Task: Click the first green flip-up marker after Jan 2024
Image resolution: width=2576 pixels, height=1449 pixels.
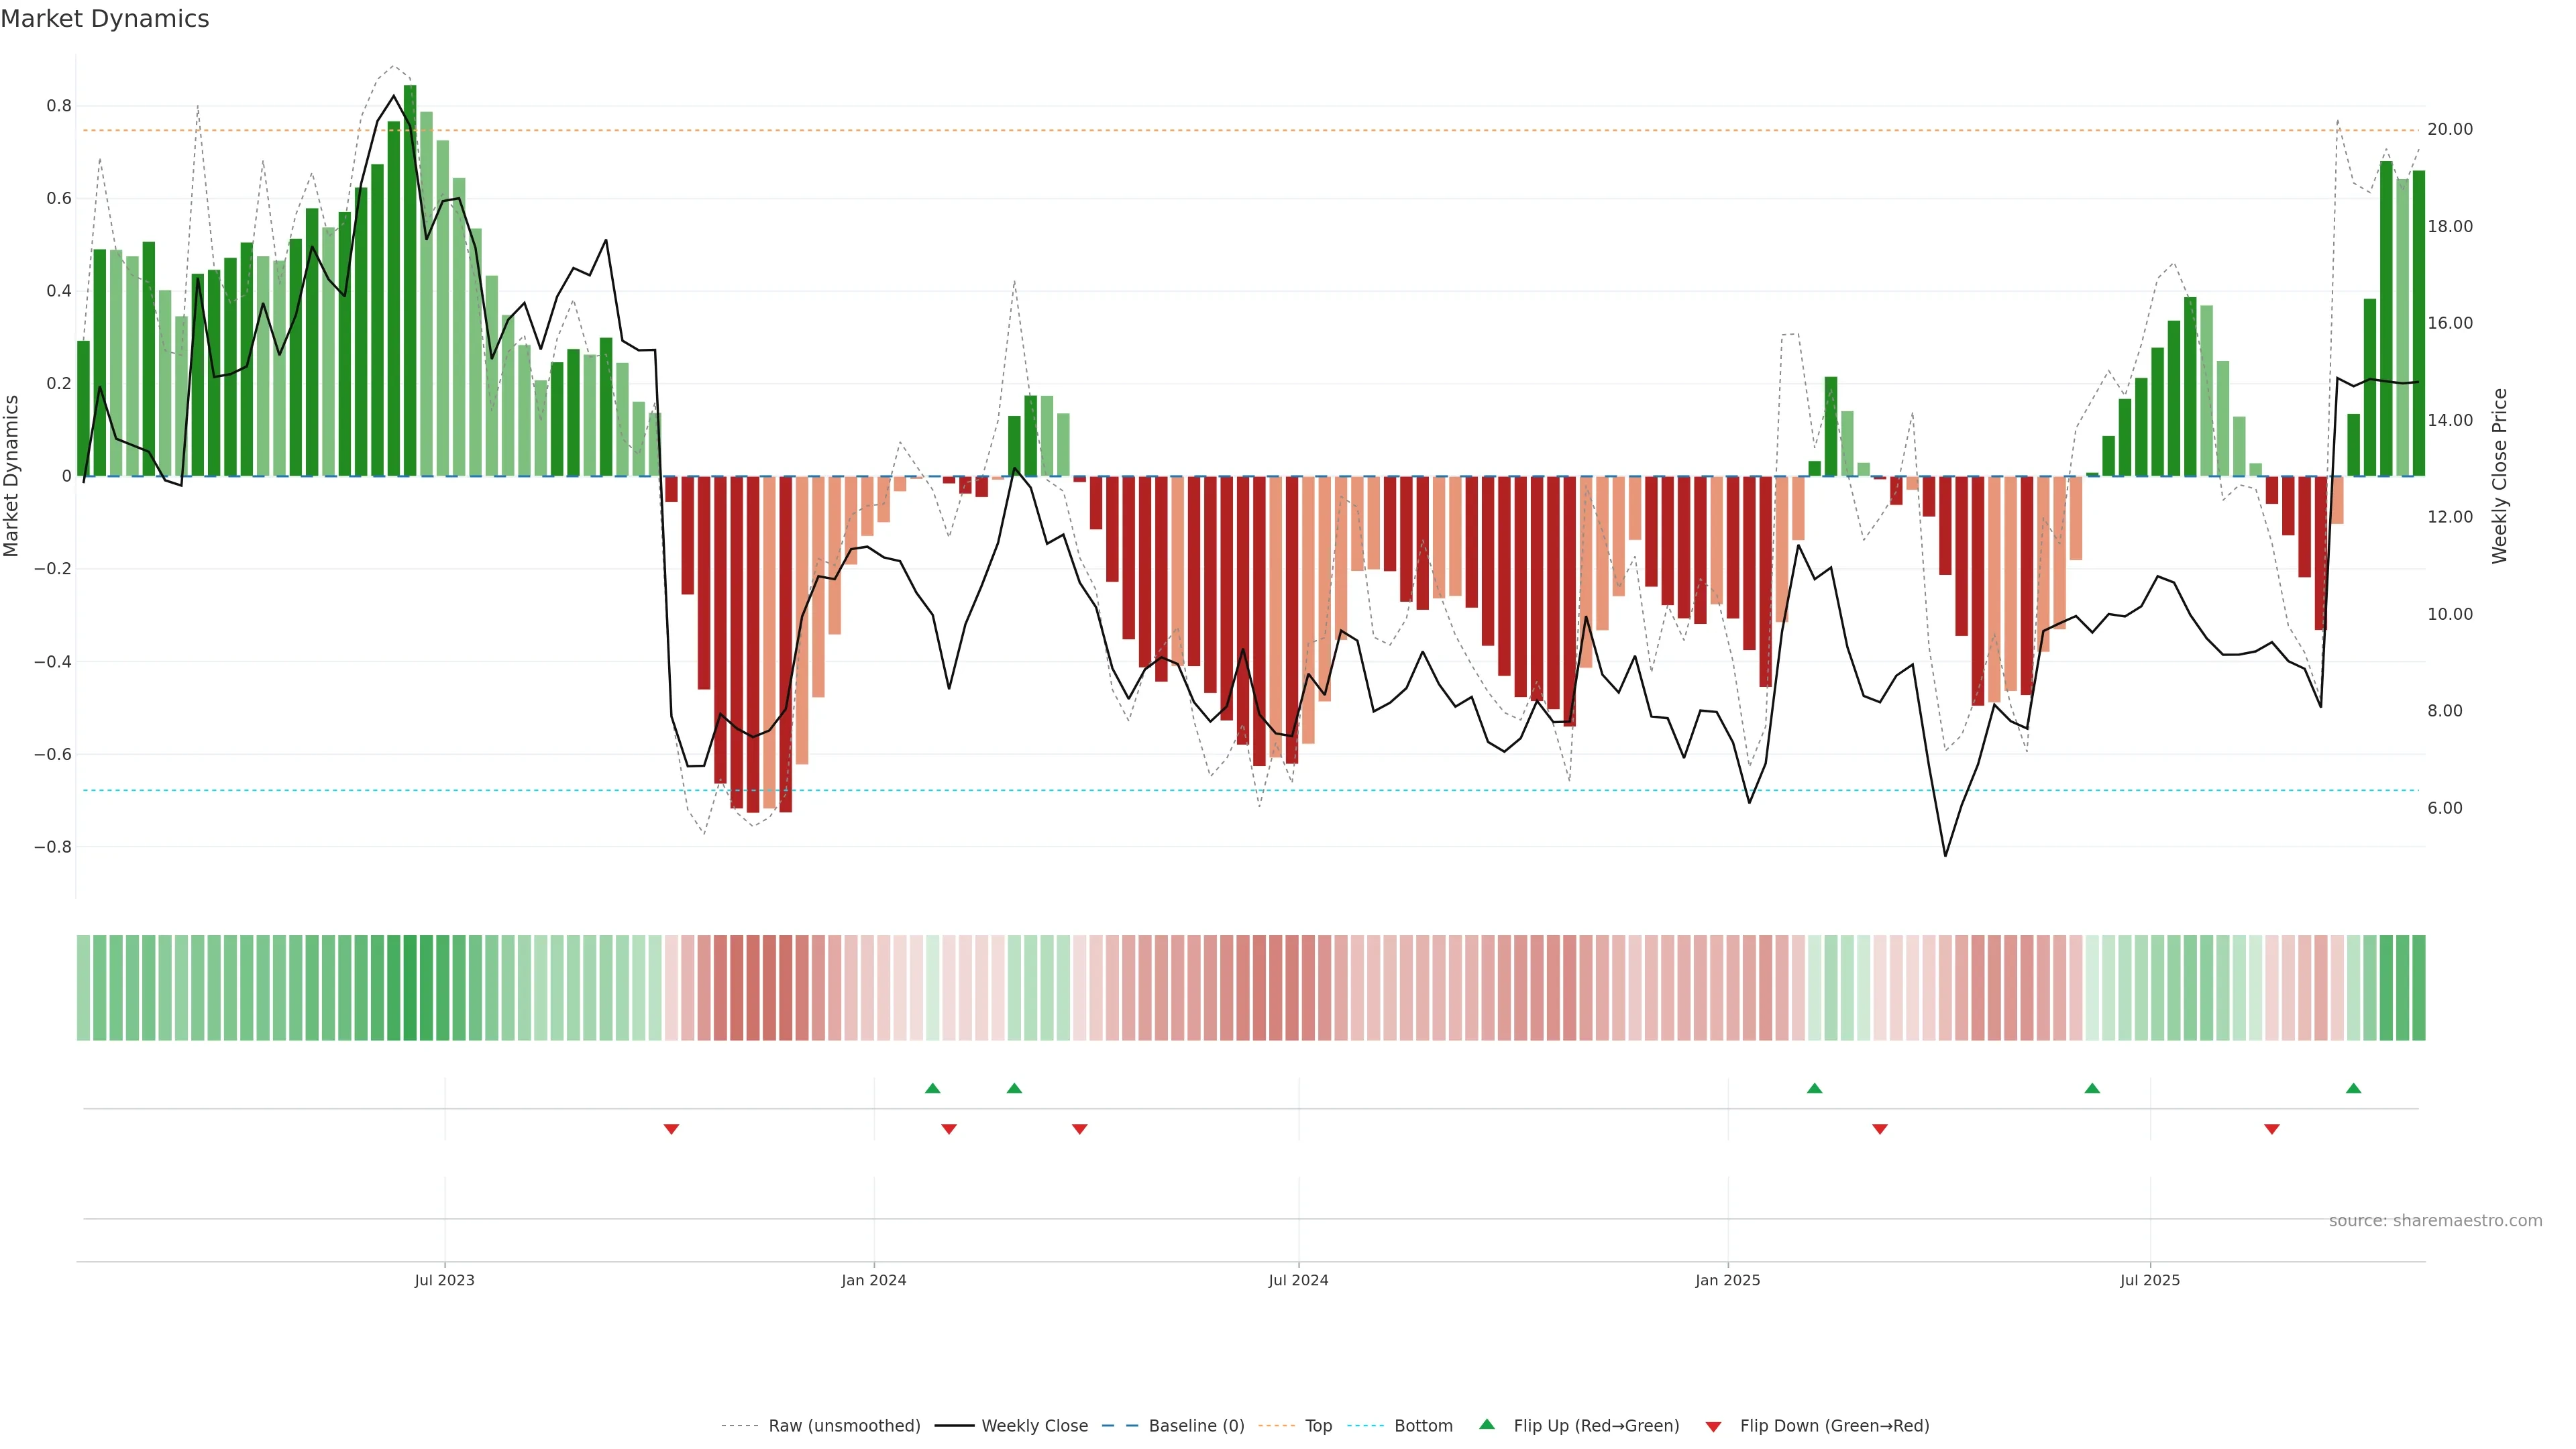Action: tap(932, 1088)
